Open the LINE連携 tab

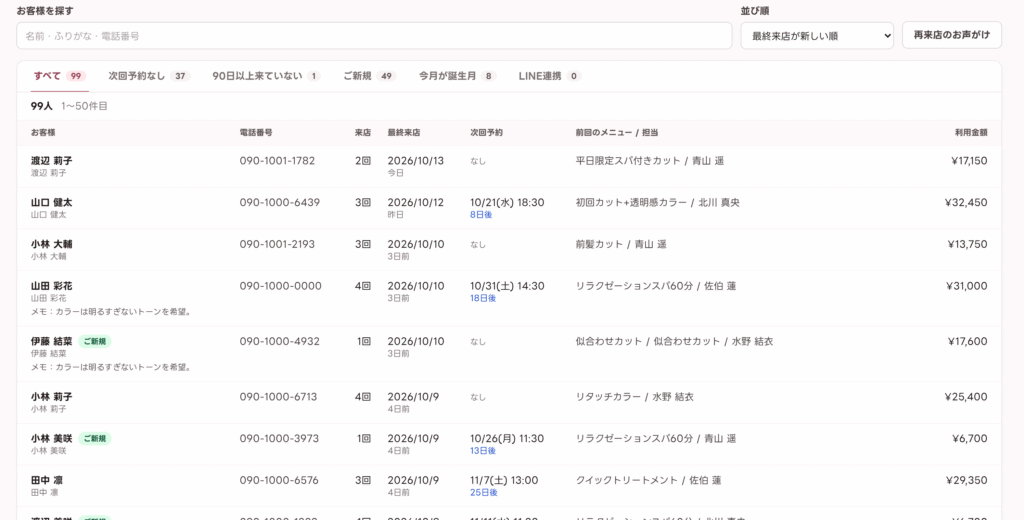(x=549, y=76)
